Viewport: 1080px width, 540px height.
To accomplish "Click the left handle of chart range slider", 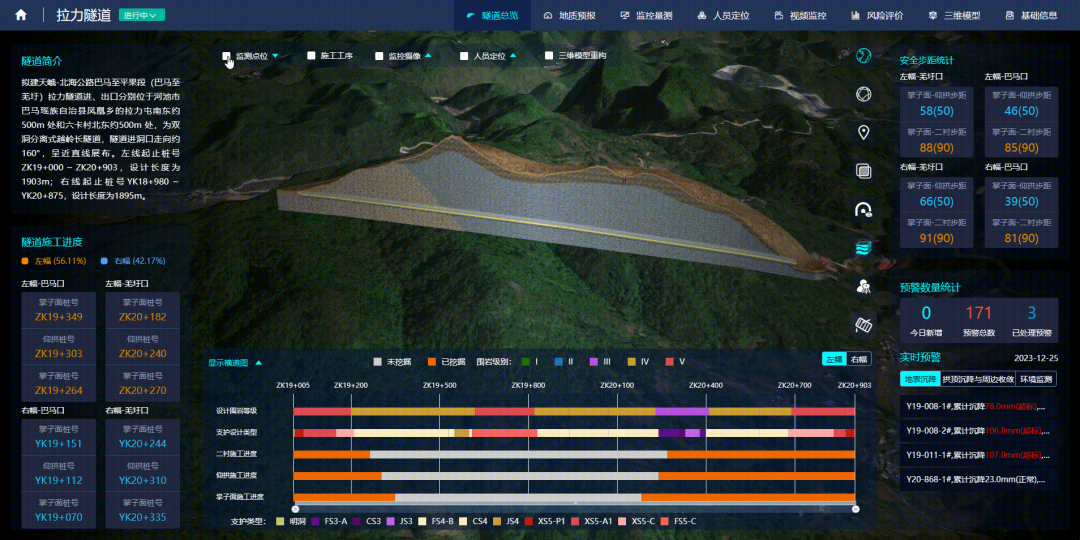I will 295,509.
